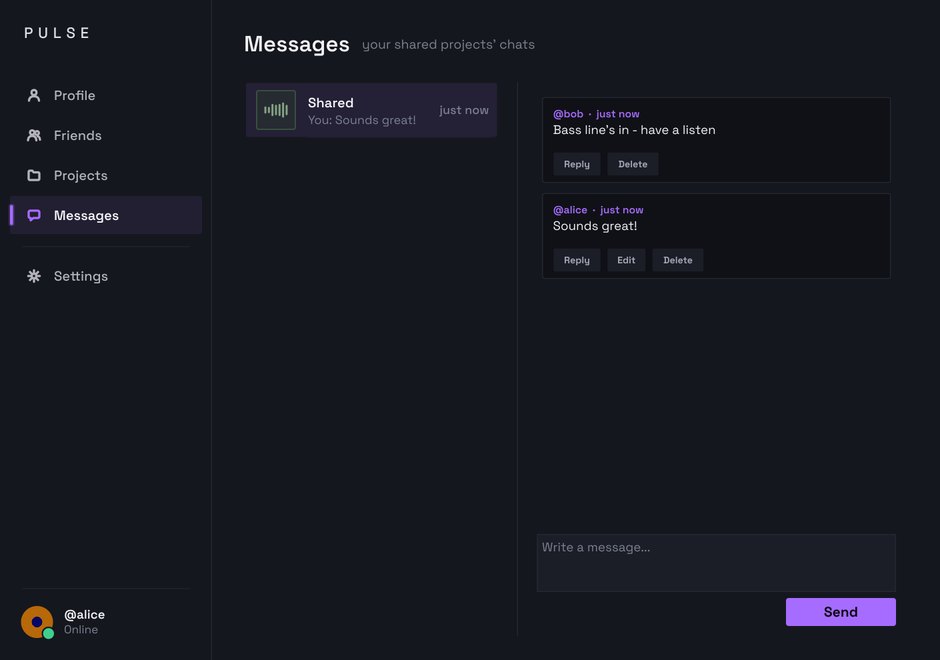940x660 pixels.
Task: Click the @alice name in sidebar footer
Action: pyautogui.click(x=84, y=614)
